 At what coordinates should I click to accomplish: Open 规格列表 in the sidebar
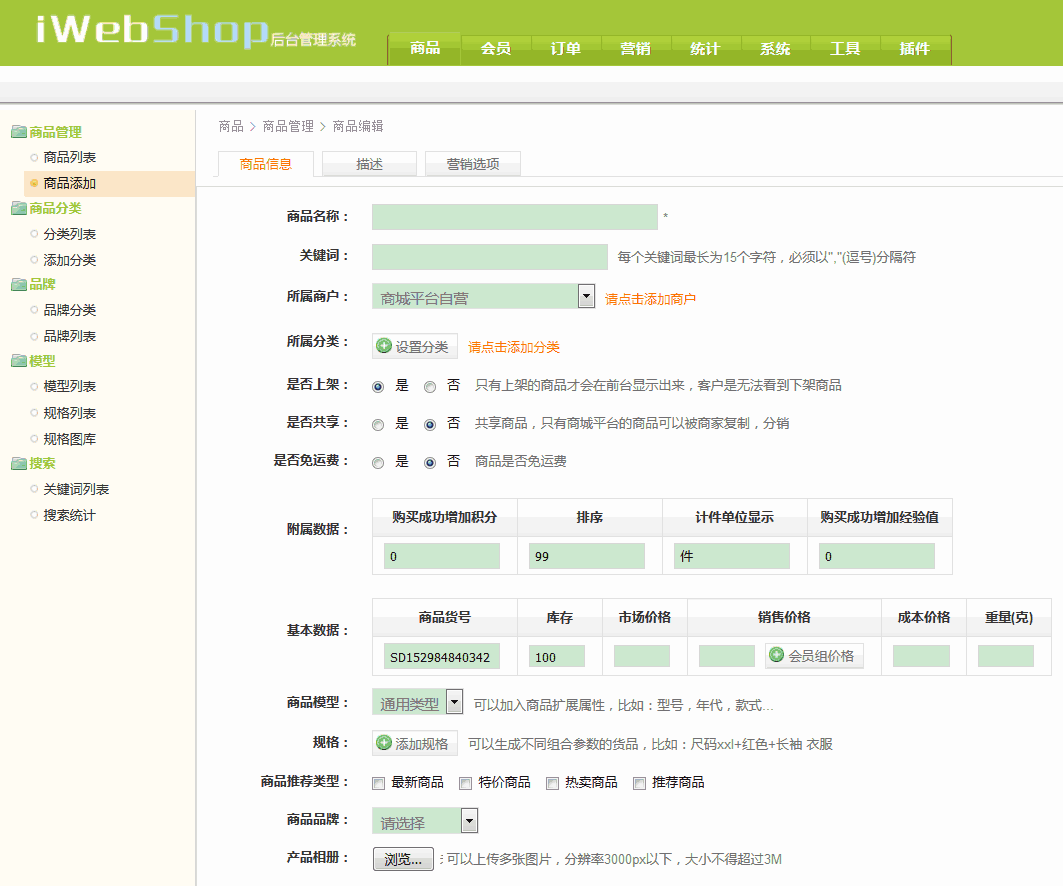coord(70,413)
